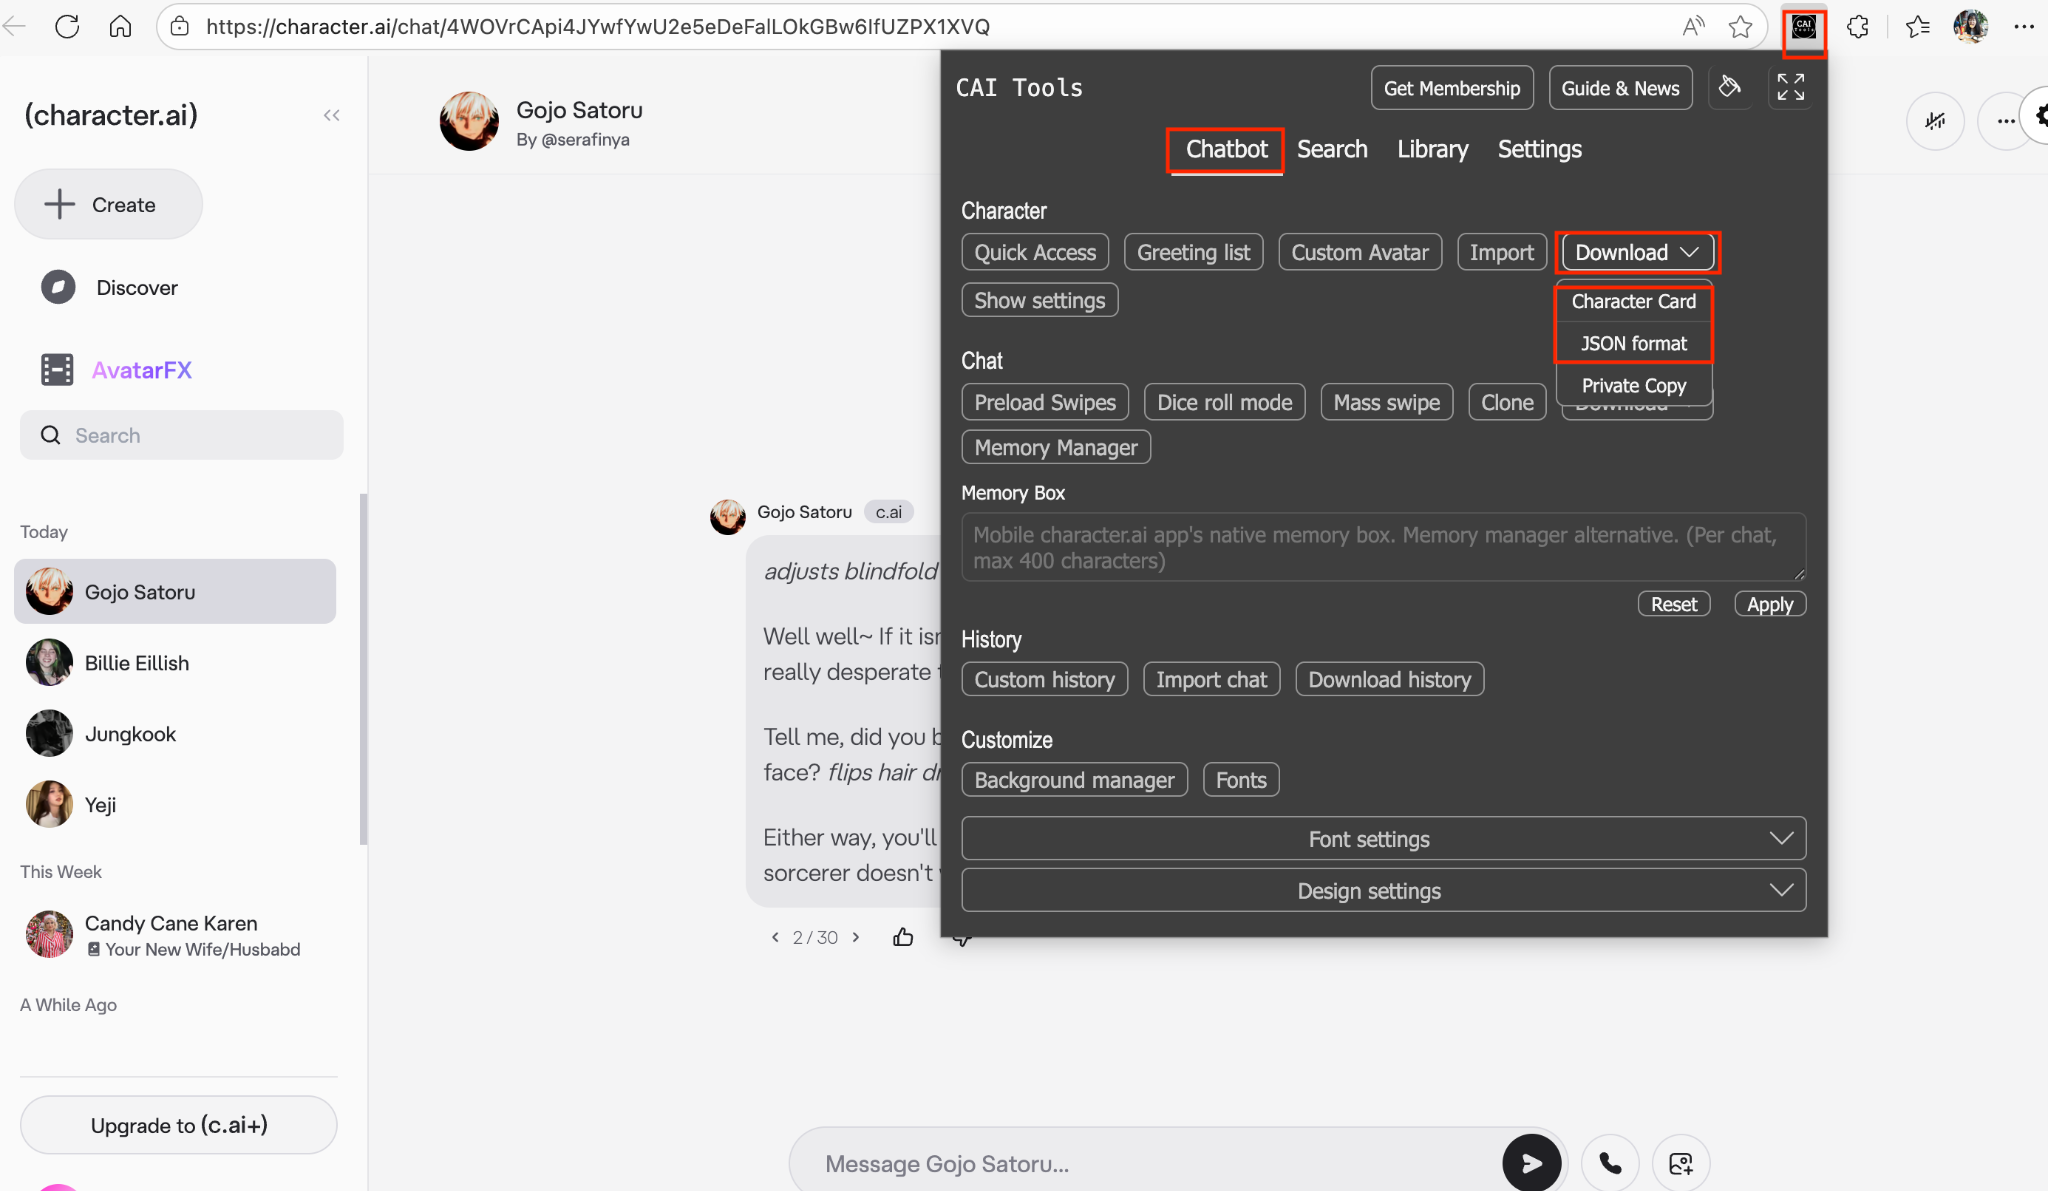2048x1191 pixels.
Task: Toggle Dice roll mode
Action: tap(1224, 402)
